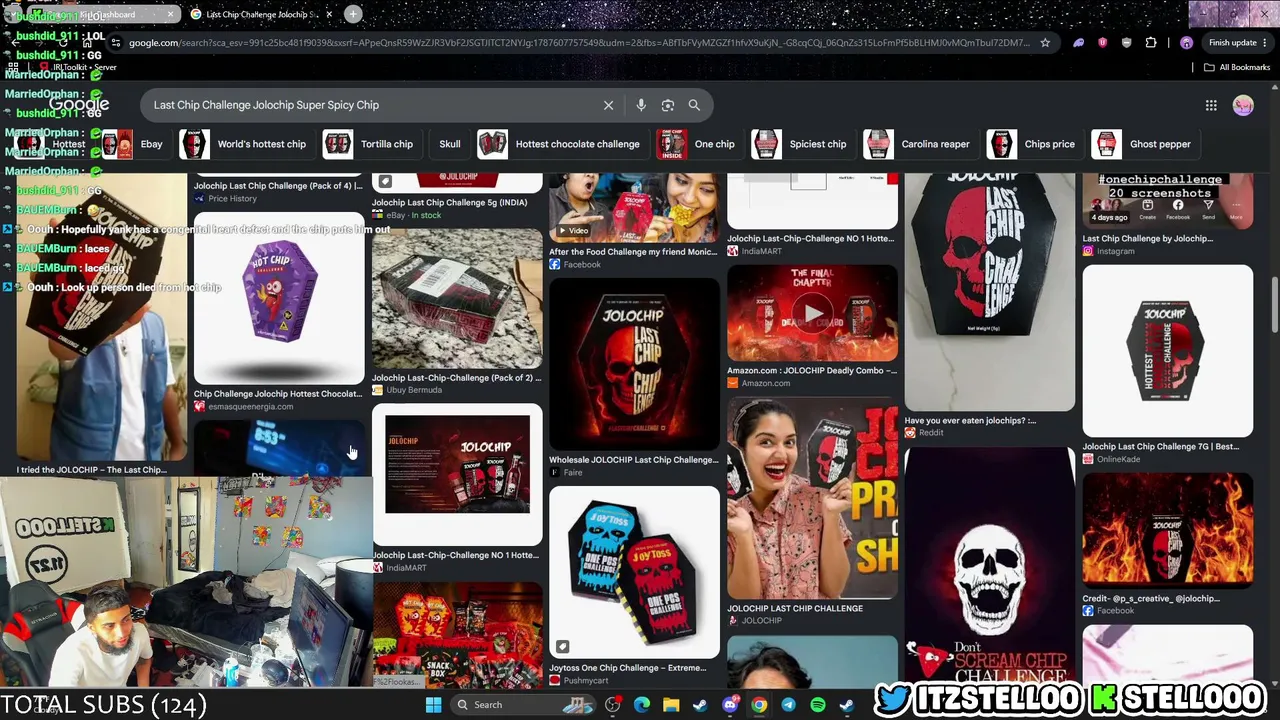Open 'Last Chip Challenge by Jolochip' Instagram link
Screen dimensions: 1280x720
click(x=1148, y=239)
